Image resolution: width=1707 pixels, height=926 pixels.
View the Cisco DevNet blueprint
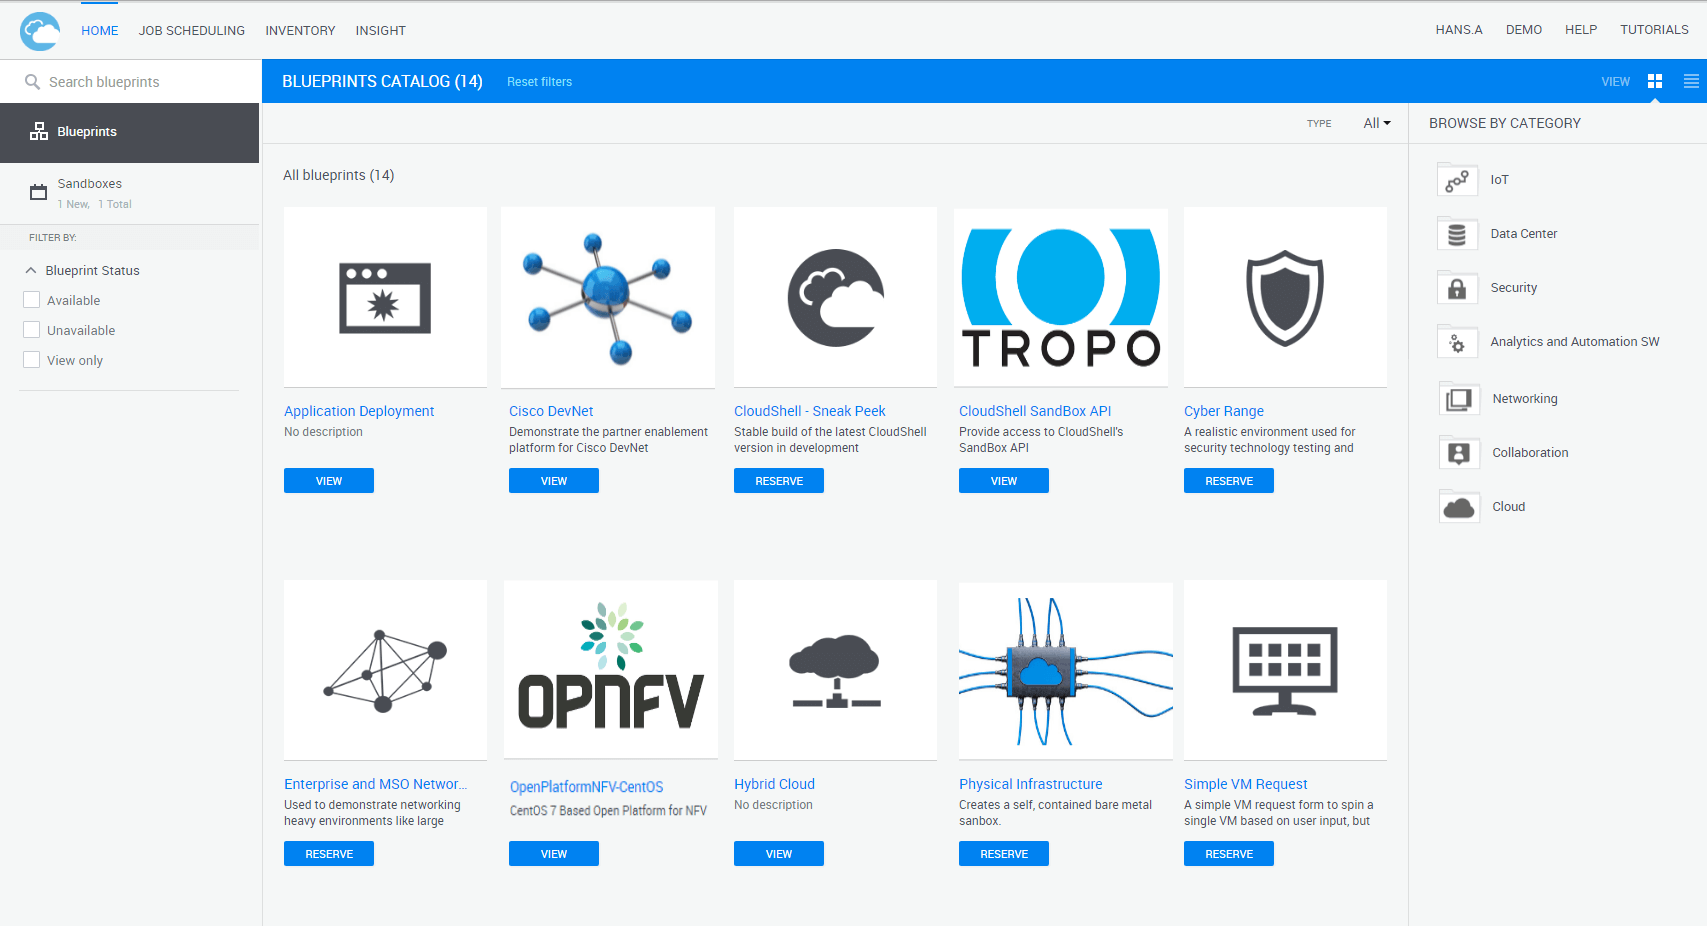point(554,481)
